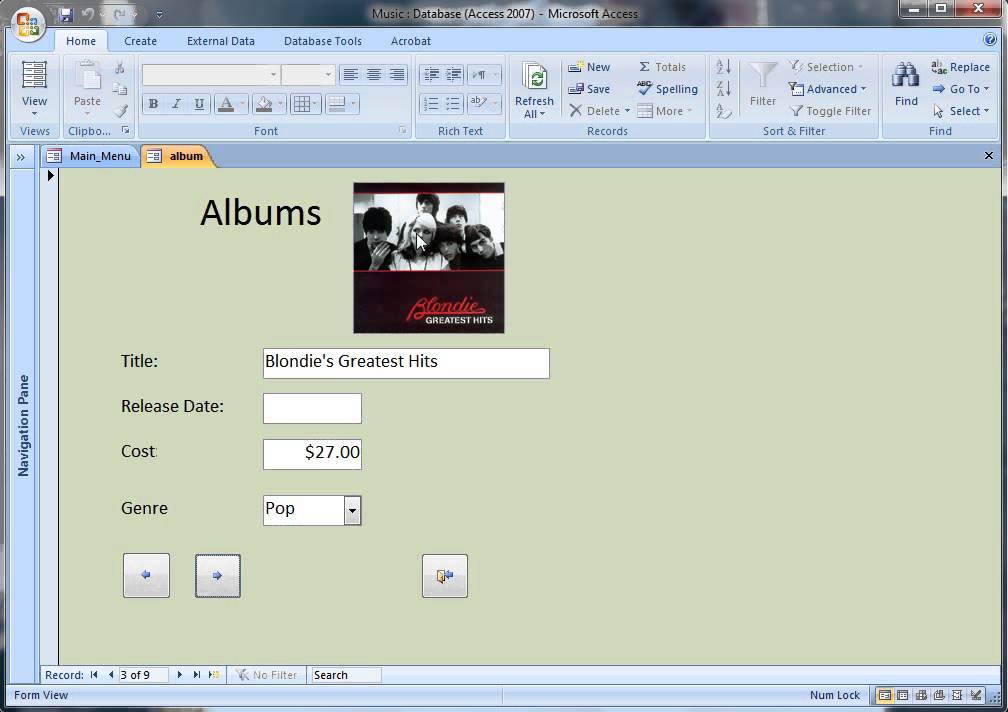Click Toggle Filter
This screenshot has height=712, width=1008.
830,111
